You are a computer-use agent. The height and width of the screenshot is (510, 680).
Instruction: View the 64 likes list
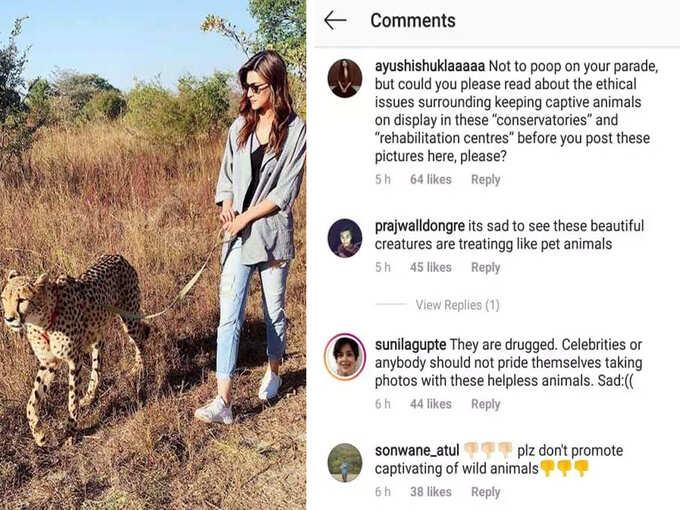pos(431,180)
